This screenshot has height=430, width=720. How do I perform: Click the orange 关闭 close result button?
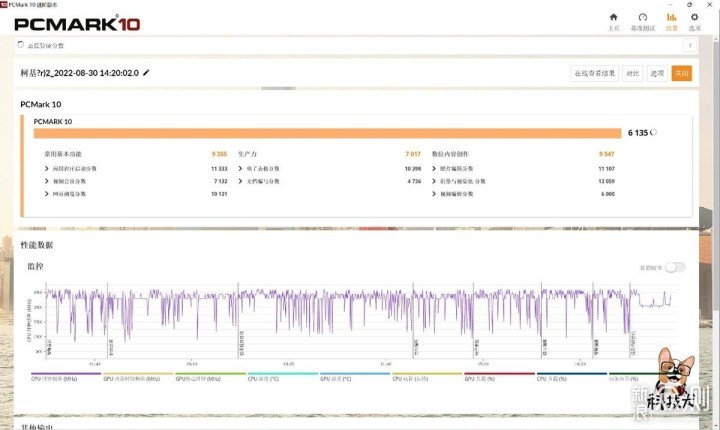point(681,73)
